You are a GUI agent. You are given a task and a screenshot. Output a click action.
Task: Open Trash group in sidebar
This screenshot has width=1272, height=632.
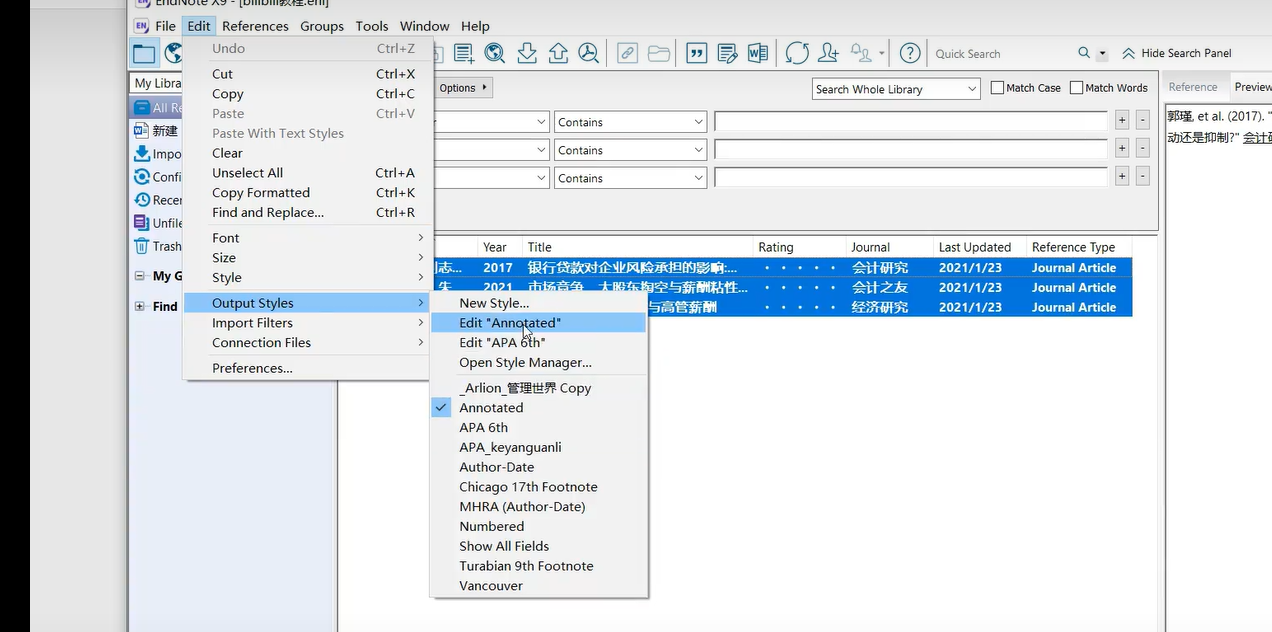(157, 246)
